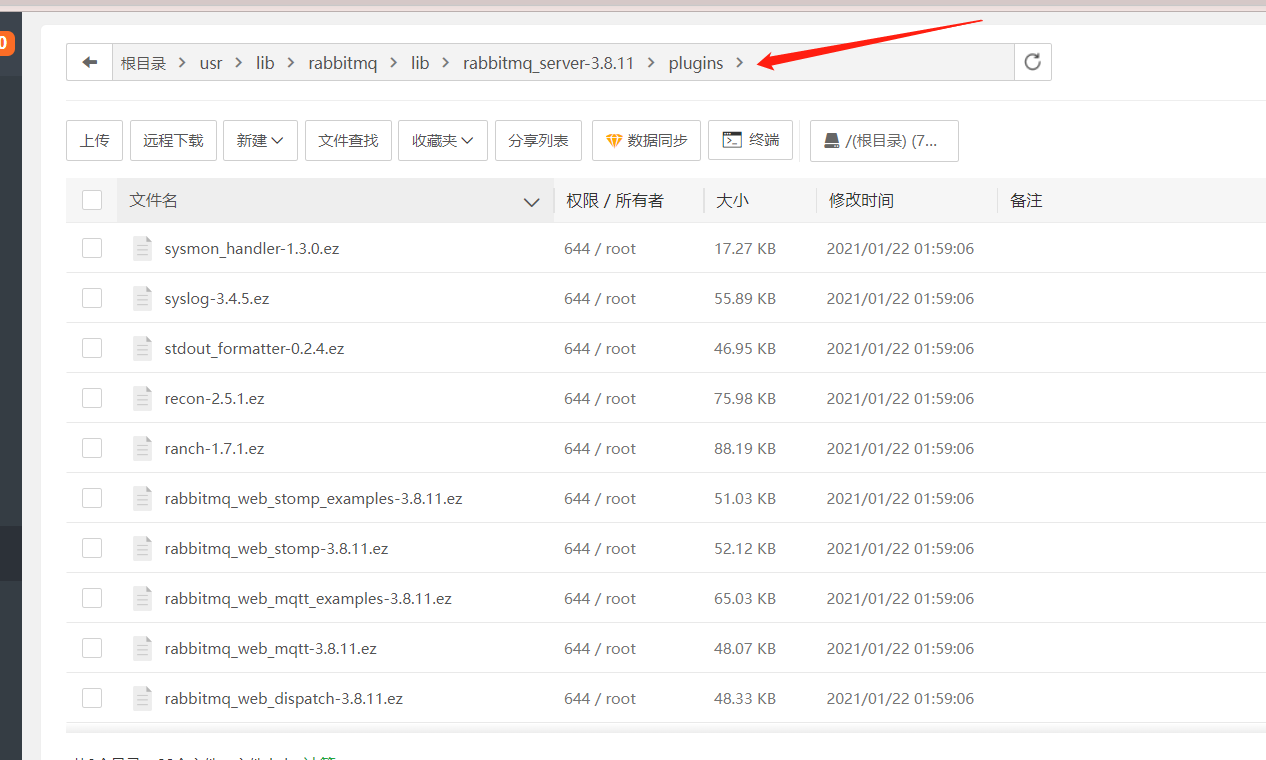Click the stdout_formatter-0.2.4.ez file icon
Image resolution: width=1266 pixels, height=760 pixels.
pos(143,348)
